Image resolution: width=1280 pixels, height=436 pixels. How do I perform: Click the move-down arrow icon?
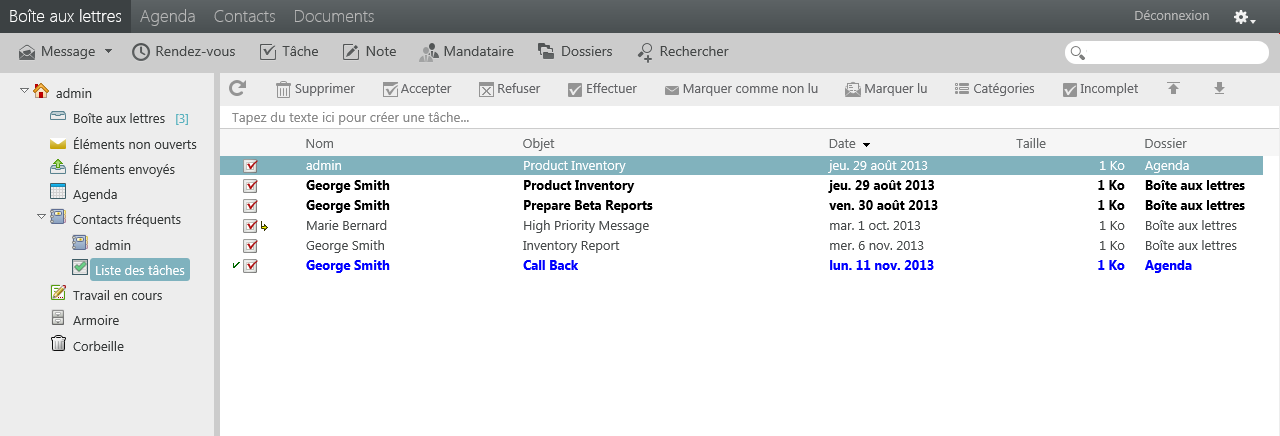1219,88
